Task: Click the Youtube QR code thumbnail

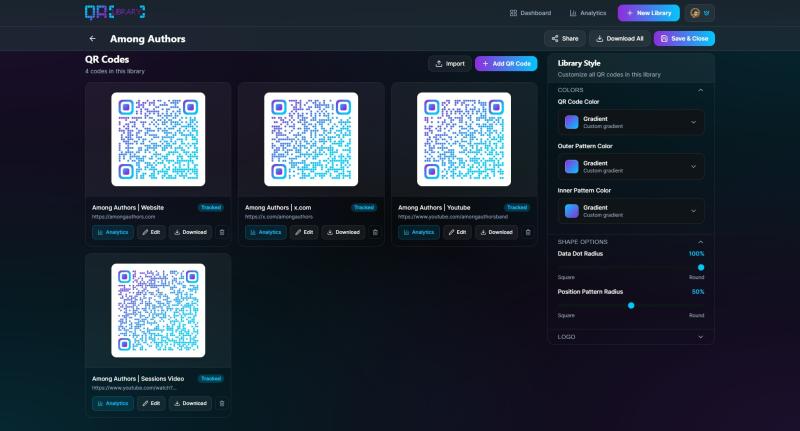Action: (x=464, y=139)
